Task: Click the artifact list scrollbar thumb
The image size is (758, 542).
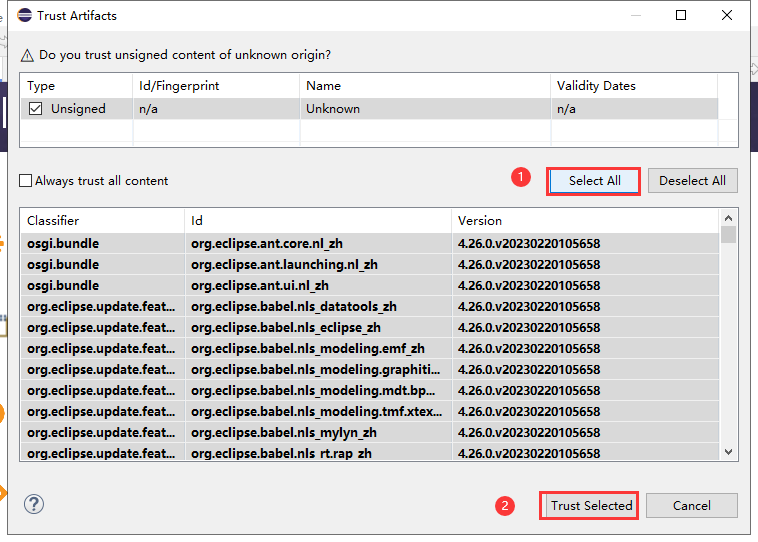Action: pos(729,235)
